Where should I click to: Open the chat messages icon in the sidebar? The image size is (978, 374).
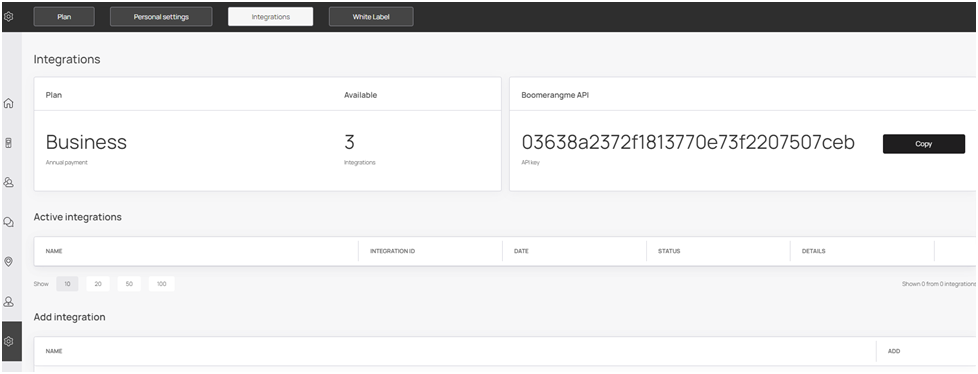tap(9, 222)
